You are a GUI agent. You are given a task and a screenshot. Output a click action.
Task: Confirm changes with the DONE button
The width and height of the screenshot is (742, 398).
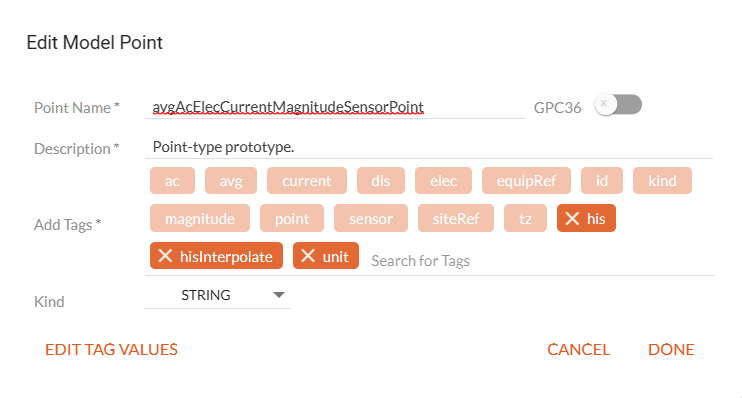pos(671,349)
